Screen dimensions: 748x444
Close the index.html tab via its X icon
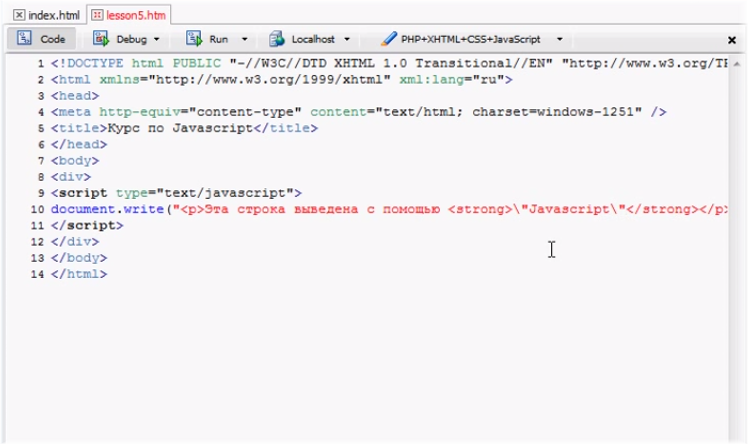point(19,15)
